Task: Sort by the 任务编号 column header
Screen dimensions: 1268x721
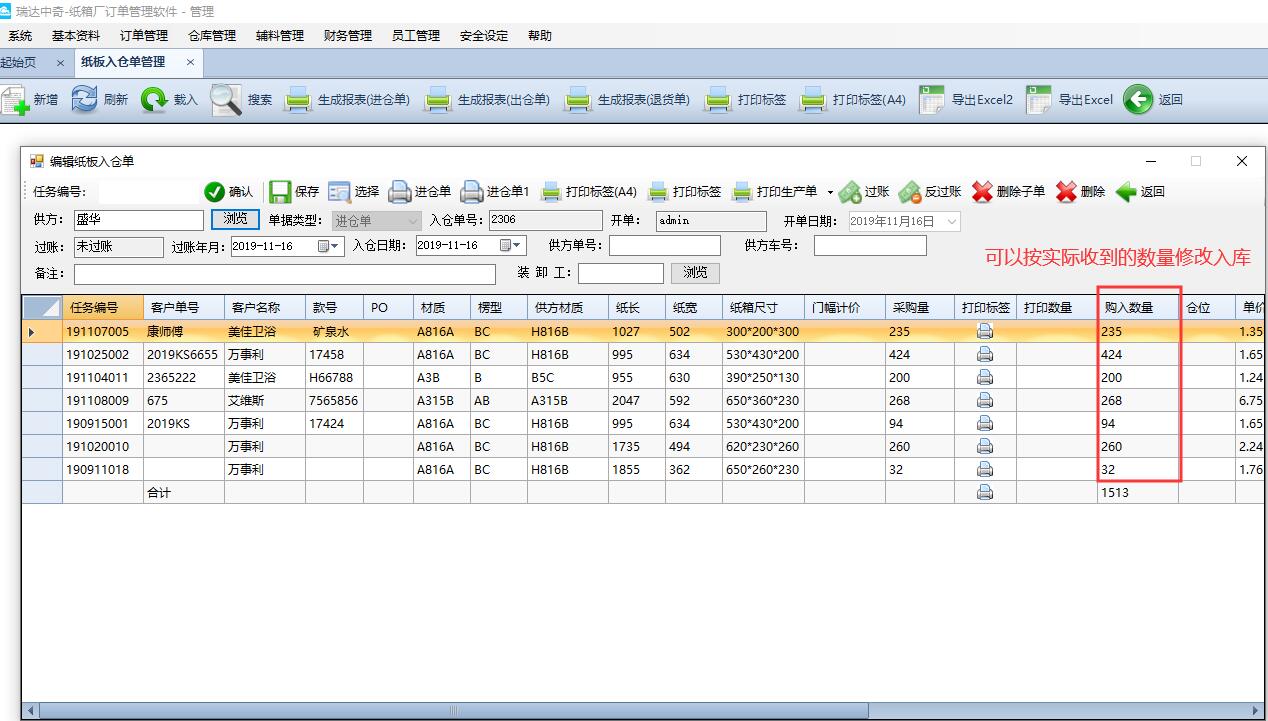Action: [103, 307]
